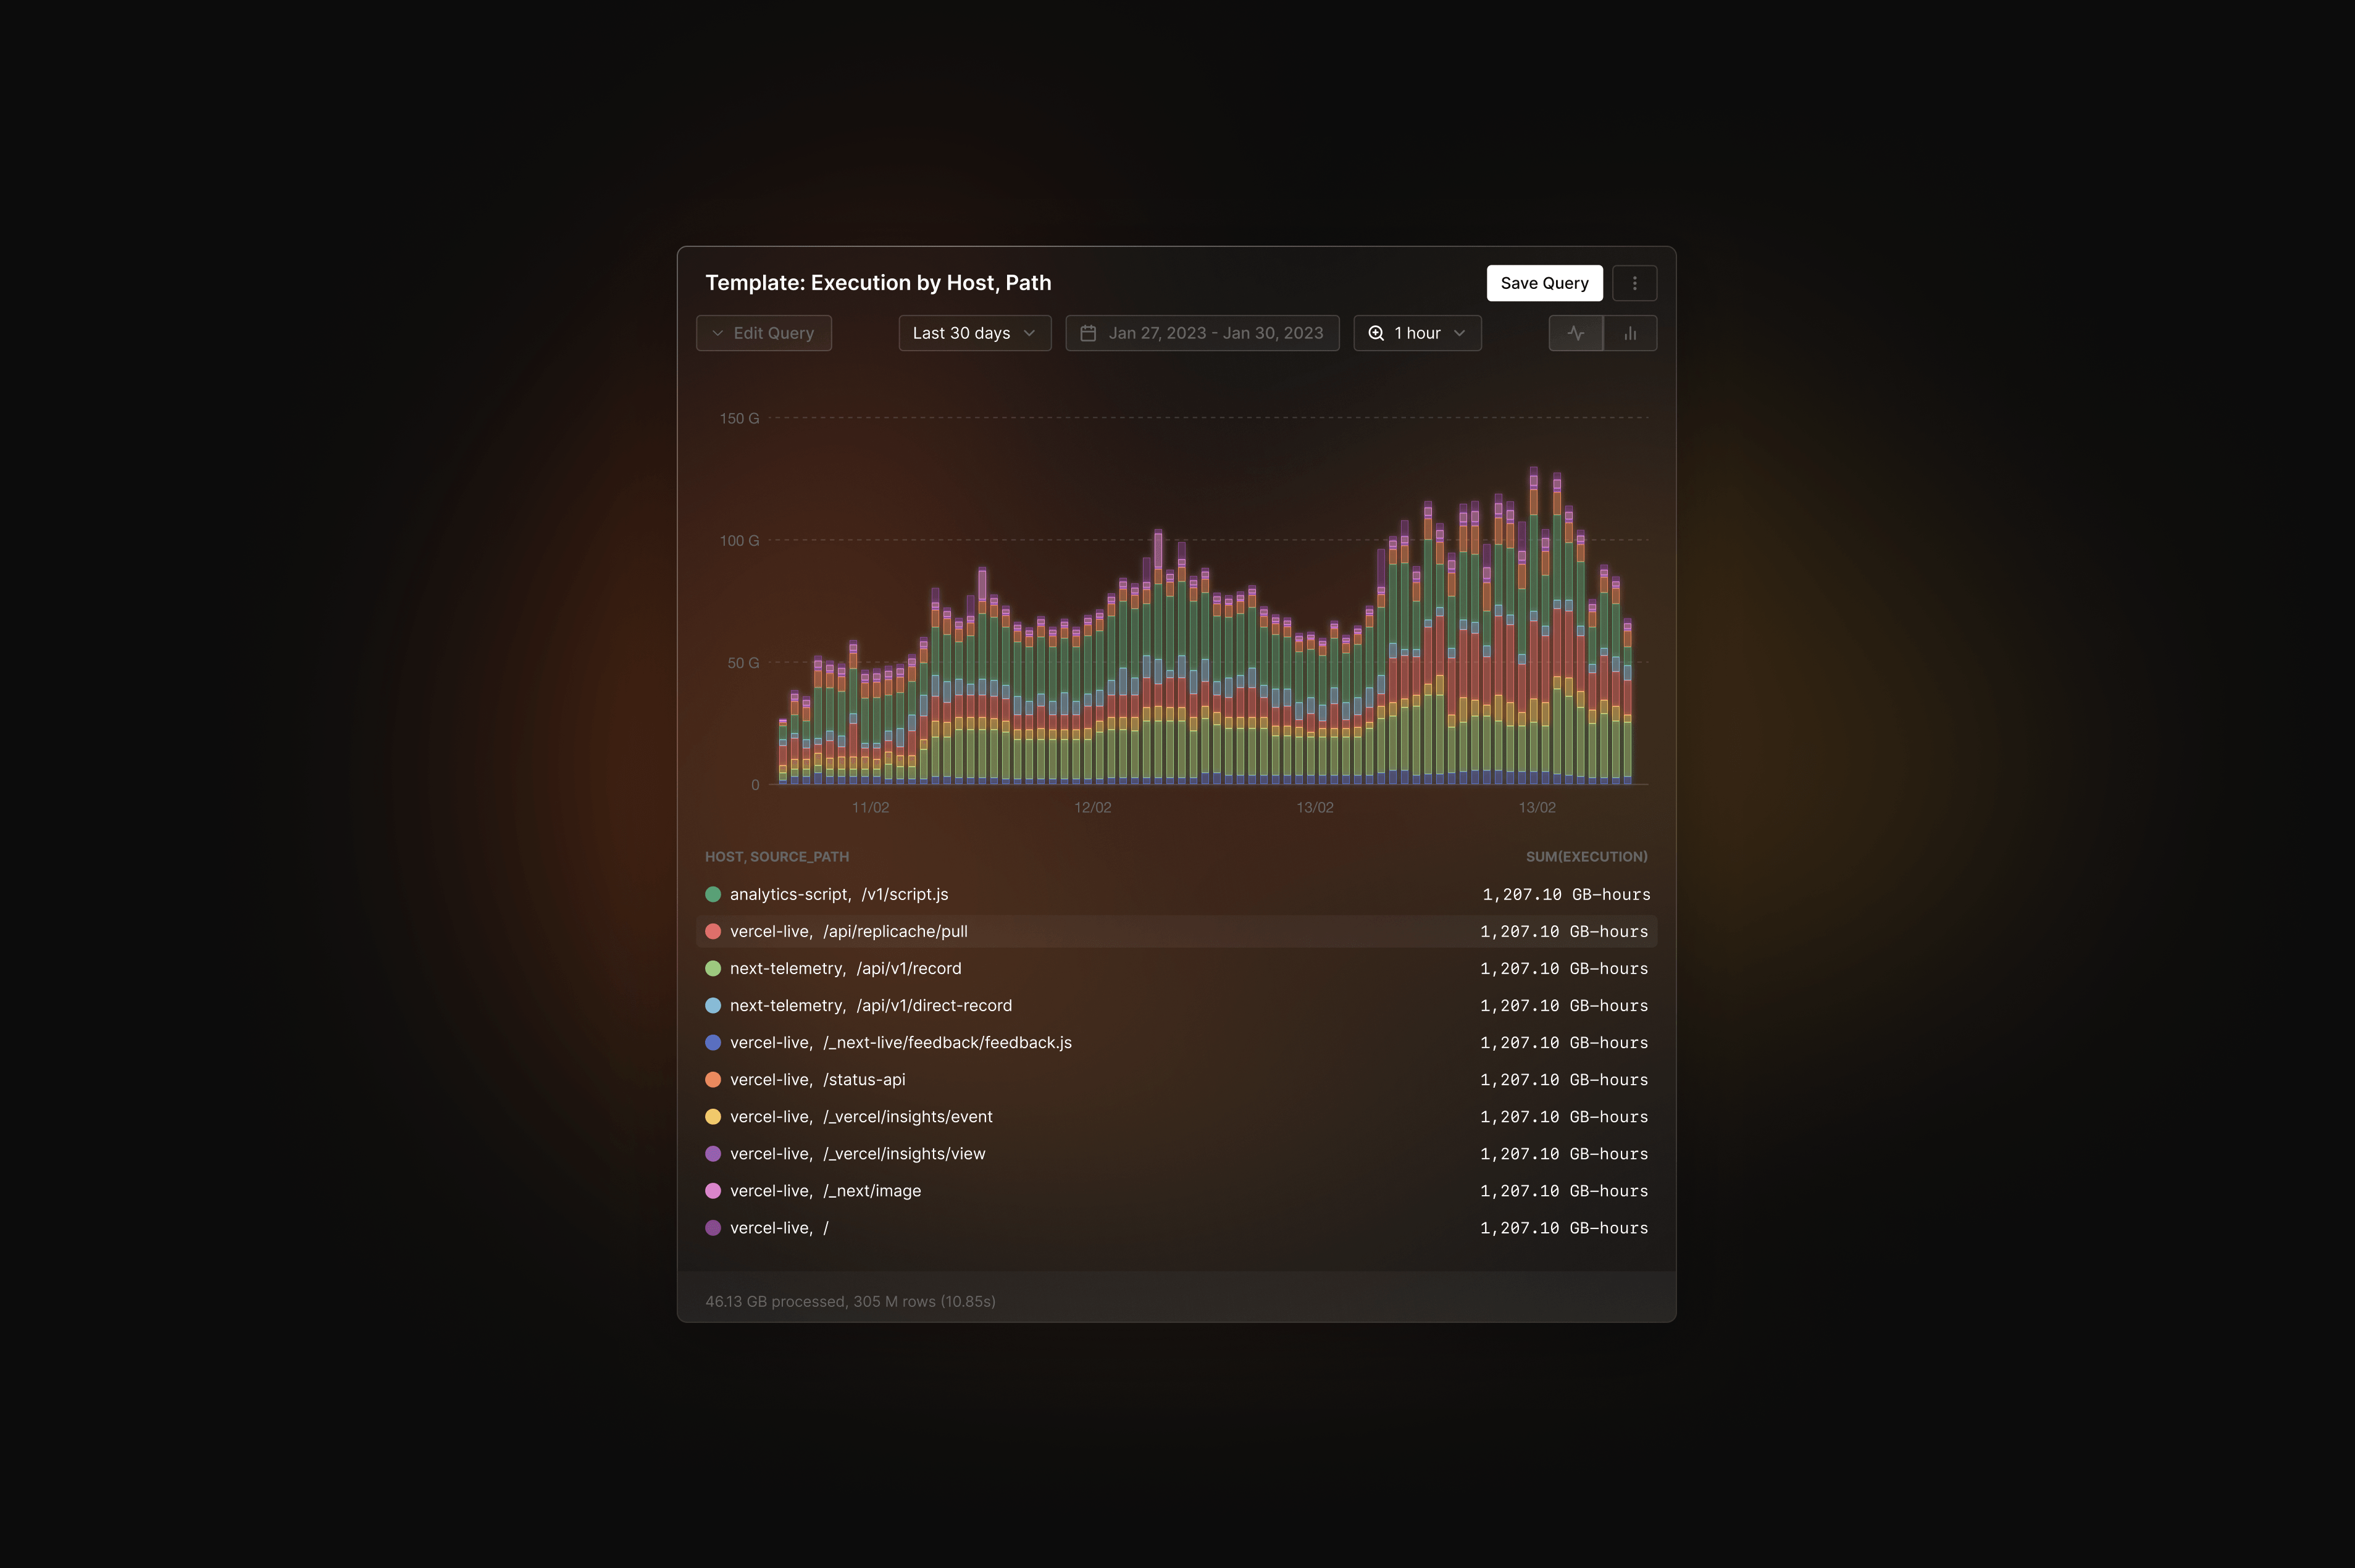The image size is (2355, 1568).
Task: Click the three-dot more options icon
Action: point(1634,283)
